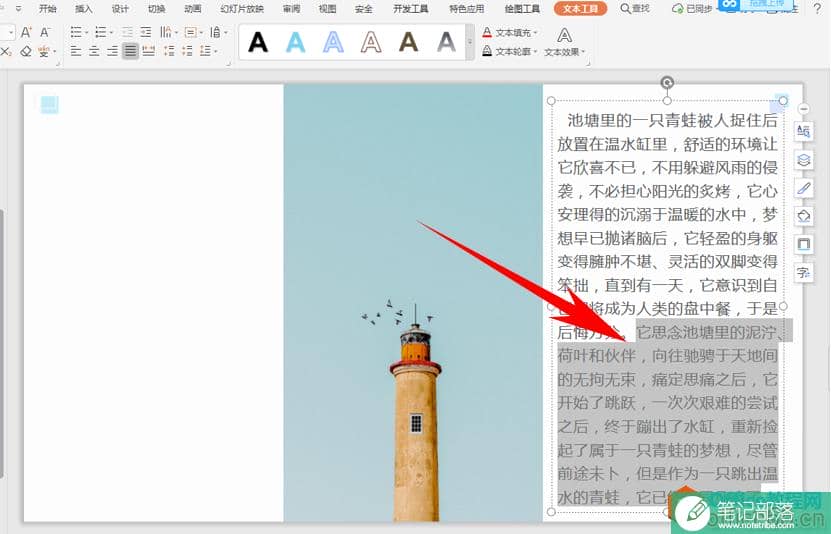Open the 已同步 cloud sync status
The height and width of the screenshot is (534, 831).
692,9
